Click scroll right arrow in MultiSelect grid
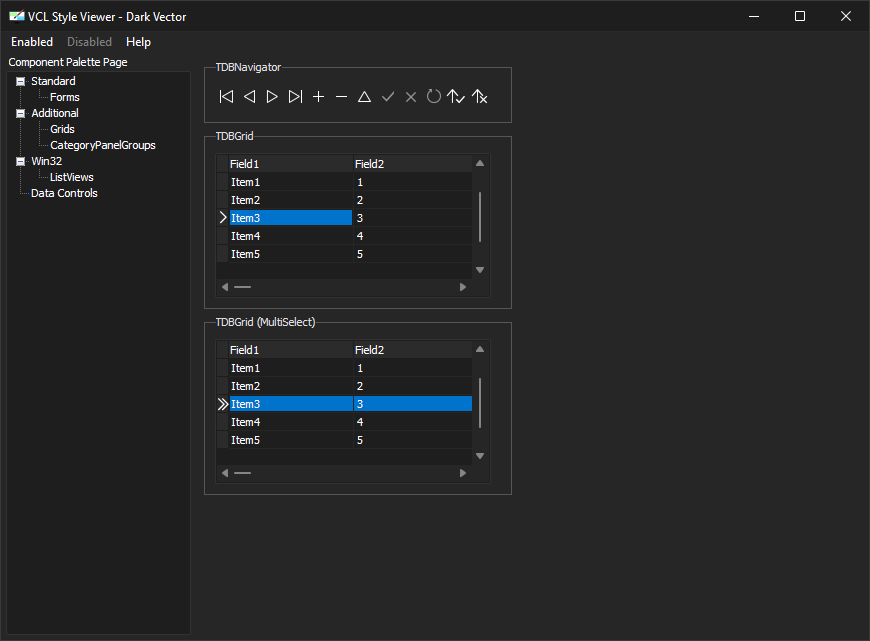 click(x=463, y=473)
